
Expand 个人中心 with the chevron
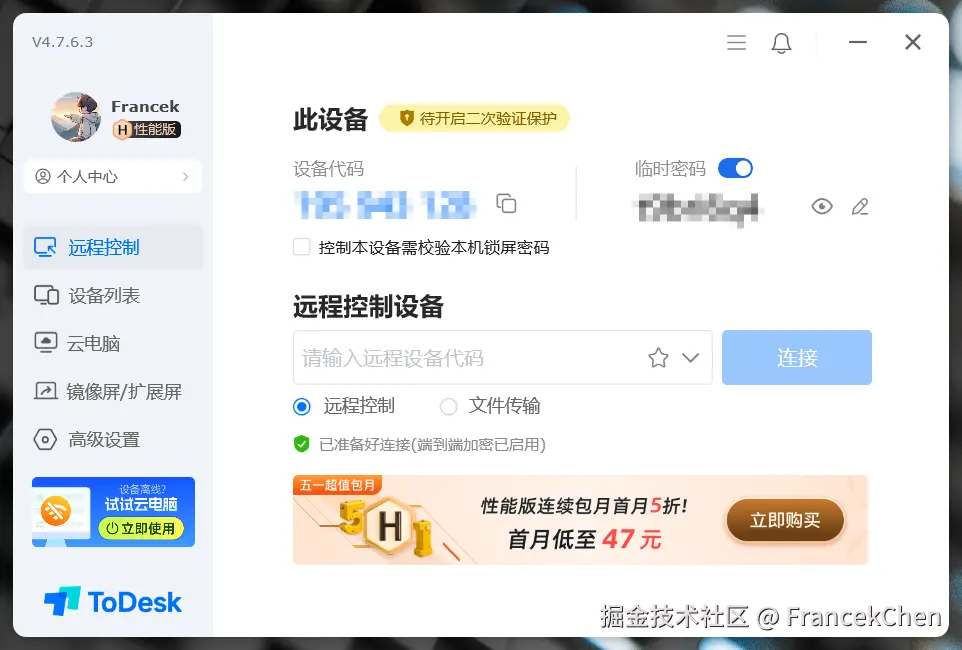pos(185,177)
